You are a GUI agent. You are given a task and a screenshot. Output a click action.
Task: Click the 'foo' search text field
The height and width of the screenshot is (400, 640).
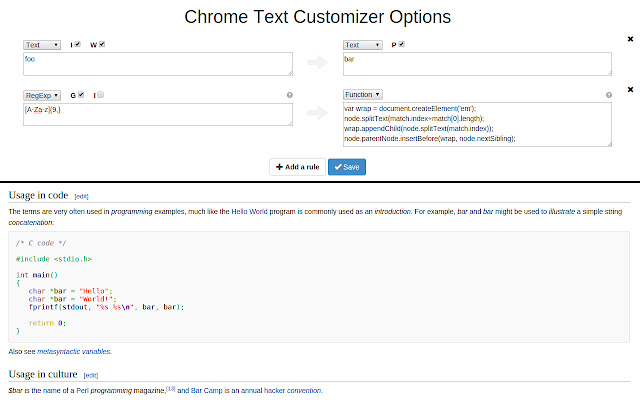157,64
